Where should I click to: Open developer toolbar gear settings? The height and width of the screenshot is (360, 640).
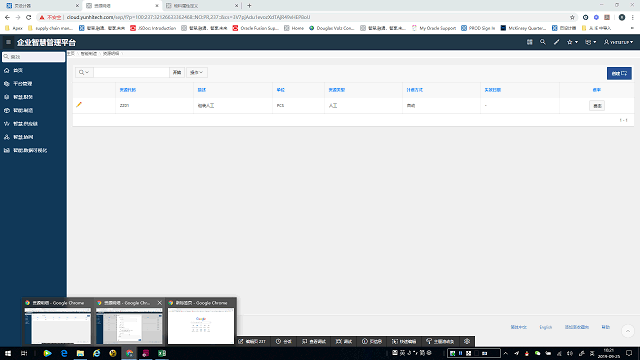click(467, 341)
